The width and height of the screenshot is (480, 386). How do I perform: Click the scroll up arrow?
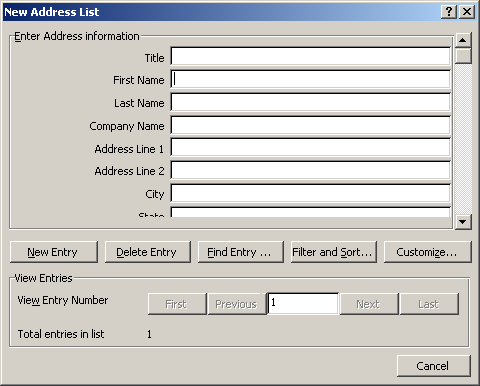(x=463, y=40)
